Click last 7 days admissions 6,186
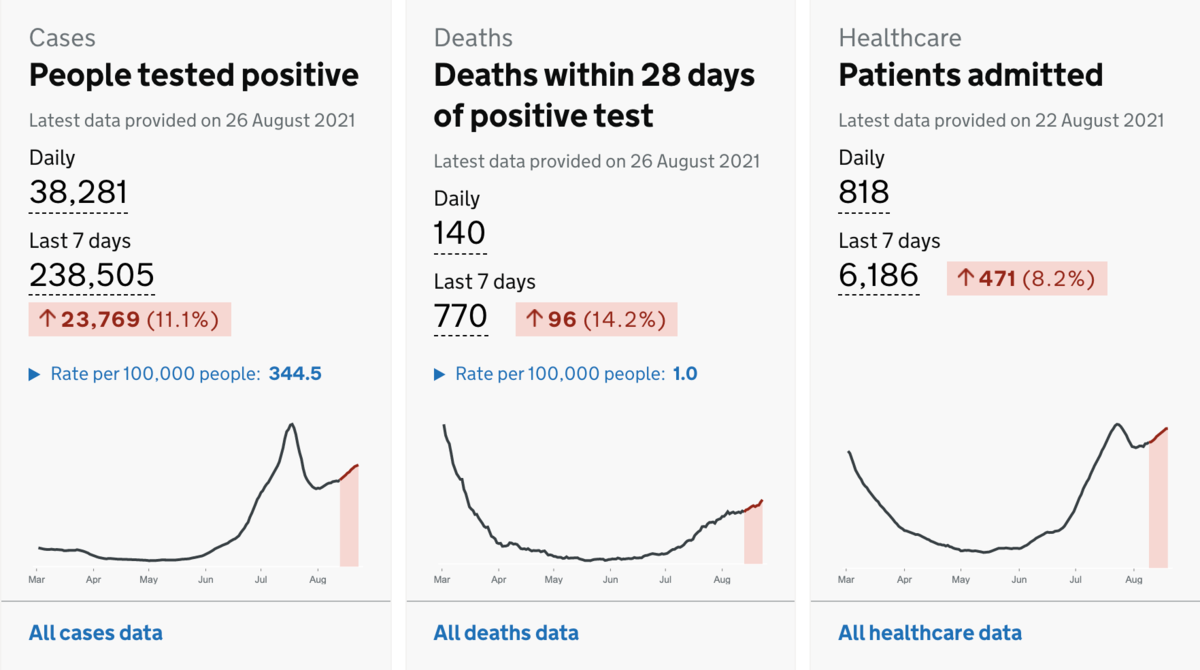The width and height of the screenshot is (1200, 670). click(x=878, y=275)
